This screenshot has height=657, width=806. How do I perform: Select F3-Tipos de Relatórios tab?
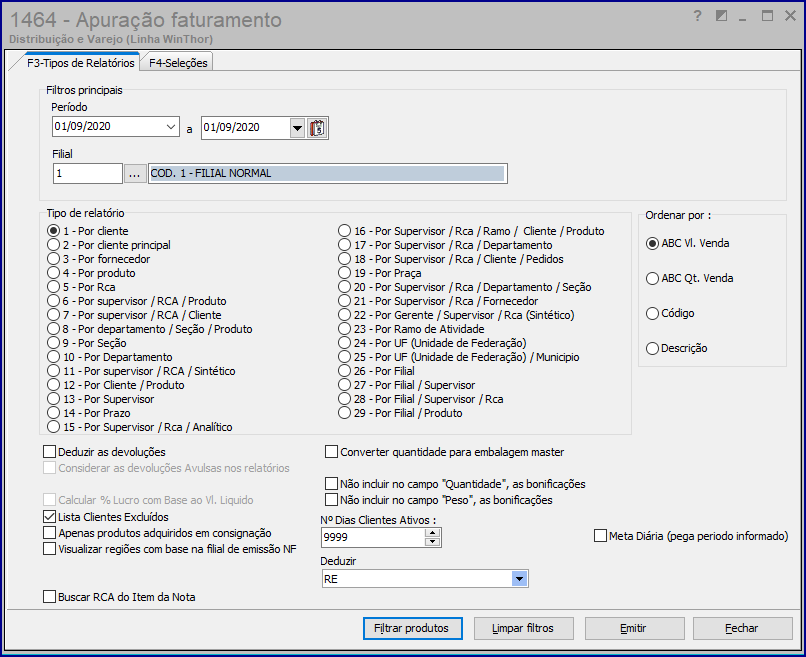click(81, 63)
